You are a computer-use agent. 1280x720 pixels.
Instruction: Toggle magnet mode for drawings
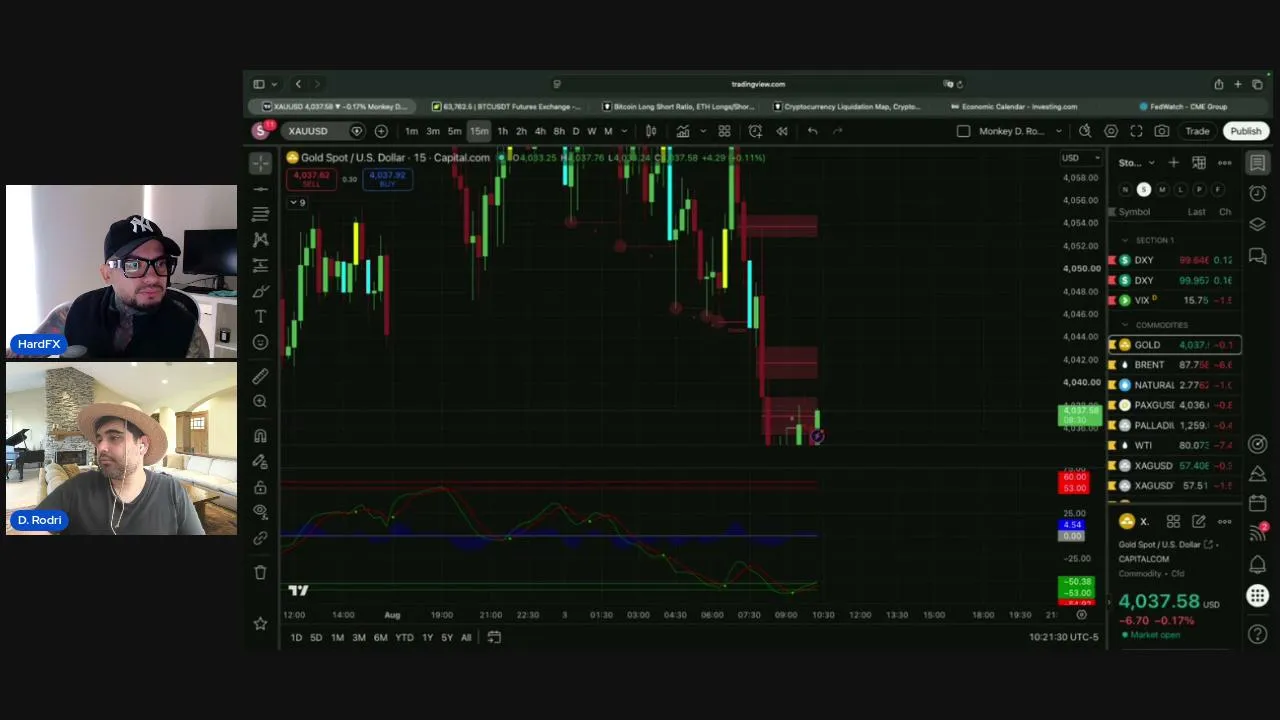click(x=261, y=436)
